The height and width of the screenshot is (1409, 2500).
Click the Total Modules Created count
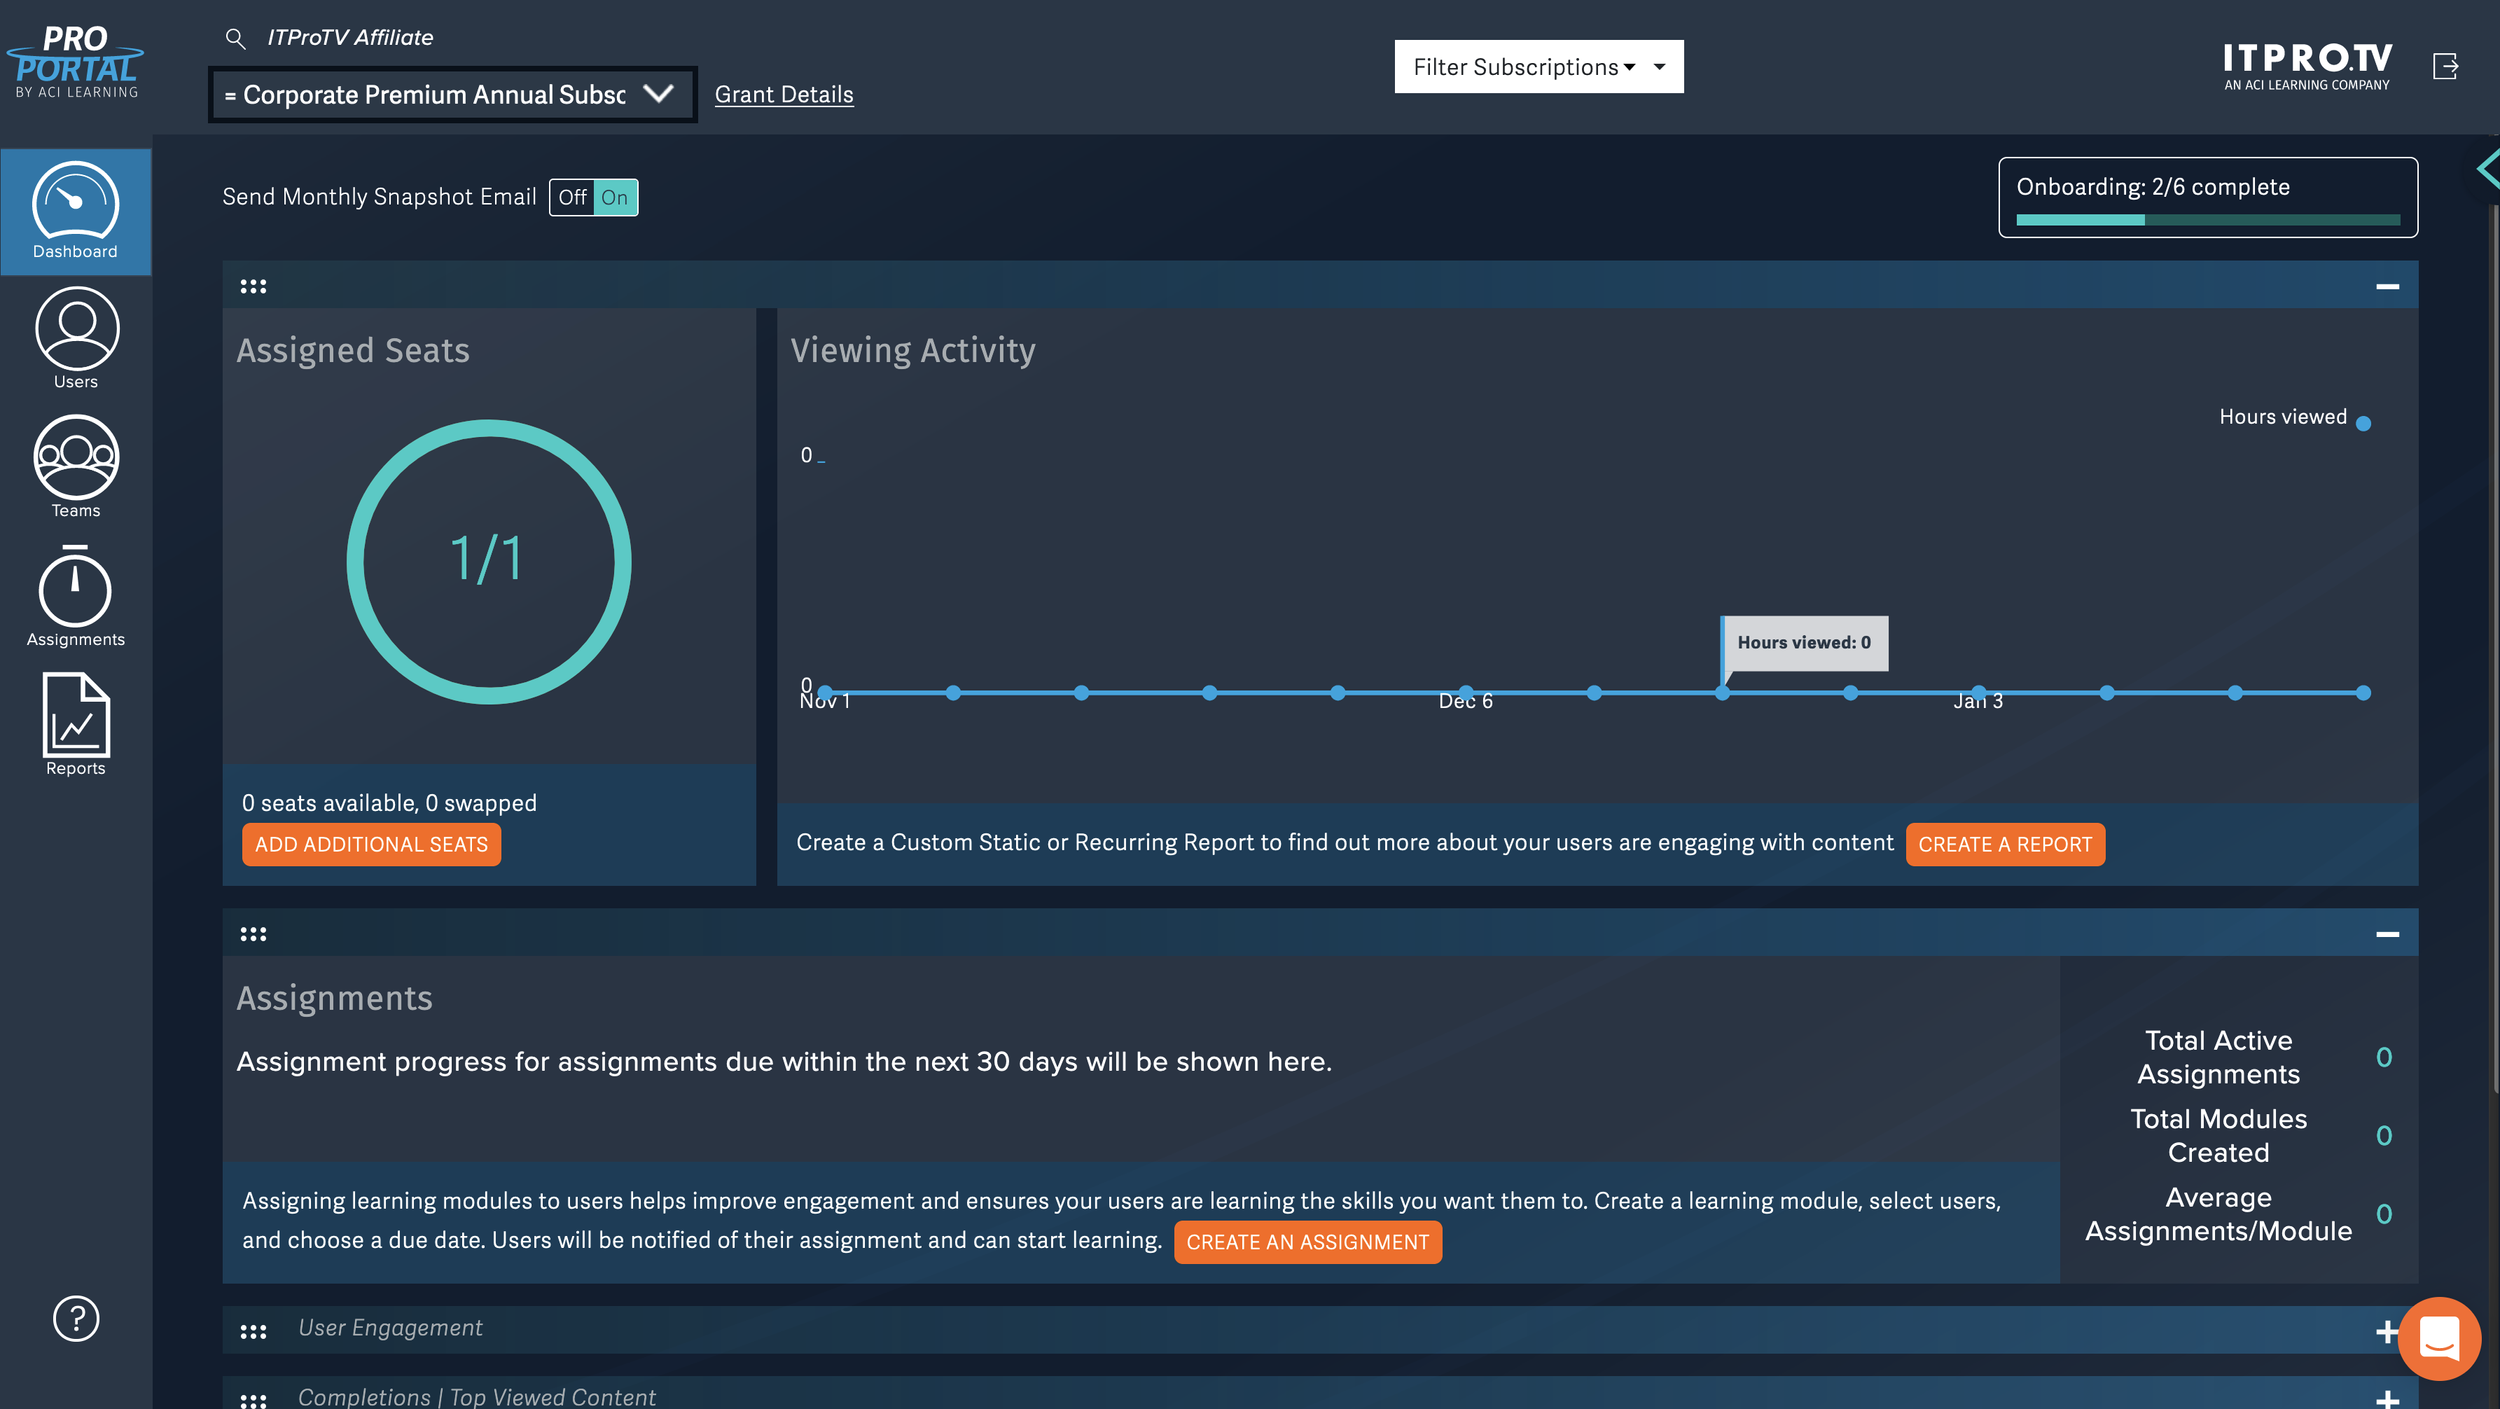pyautogui.click(x=2384, y=1135)
